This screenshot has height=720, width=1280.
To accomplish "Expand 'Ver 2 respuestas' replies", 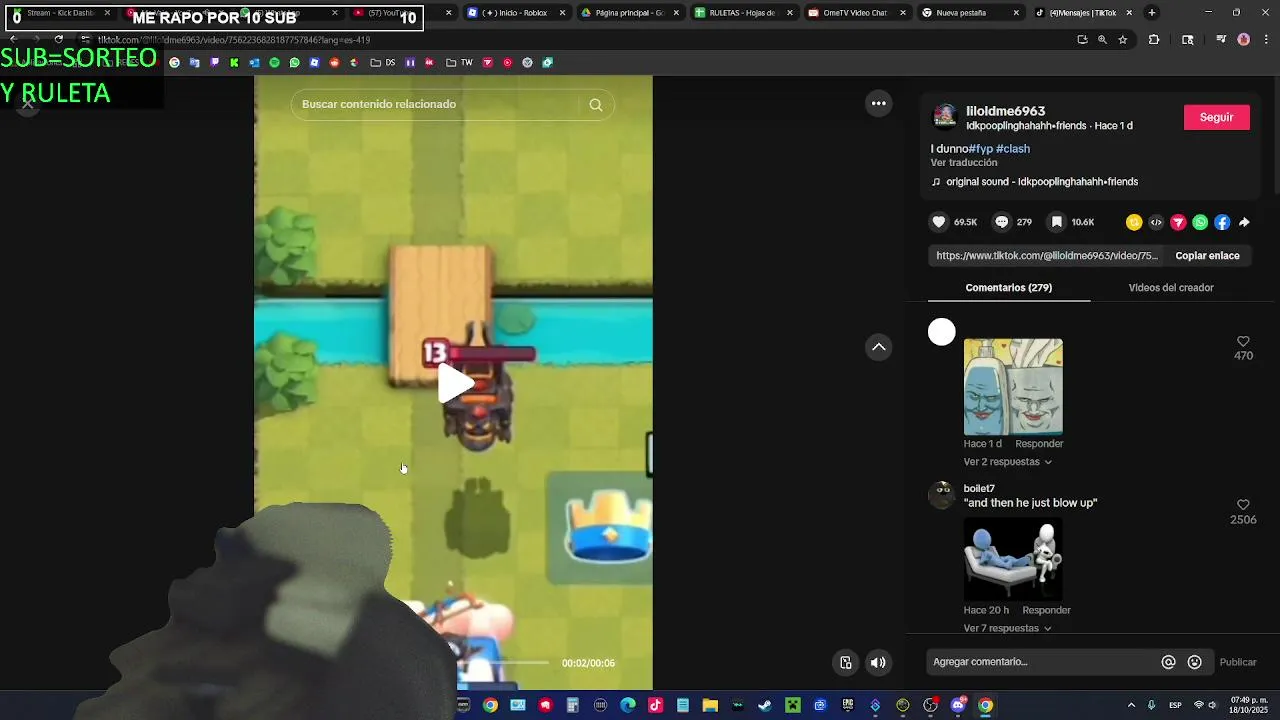I will tap(1008, 462).
